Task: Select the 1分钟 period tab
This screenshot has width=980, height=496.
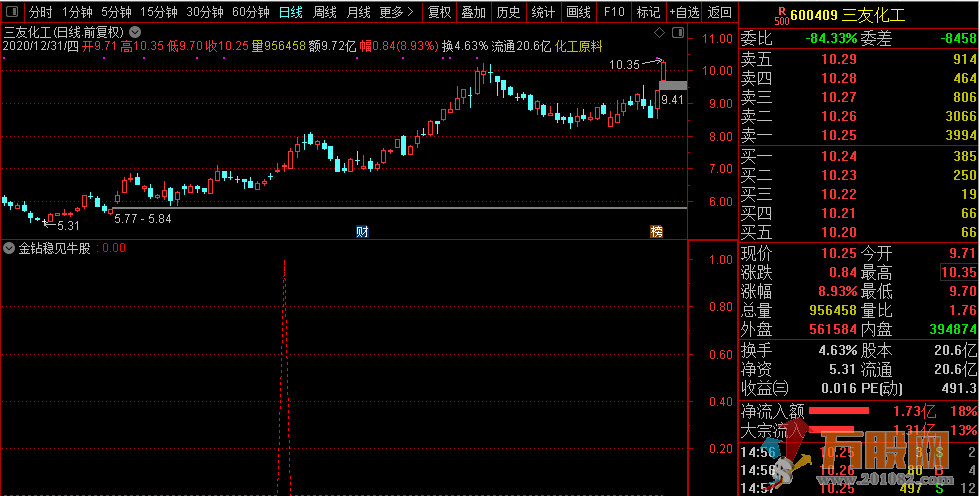Action: [78, 12]
